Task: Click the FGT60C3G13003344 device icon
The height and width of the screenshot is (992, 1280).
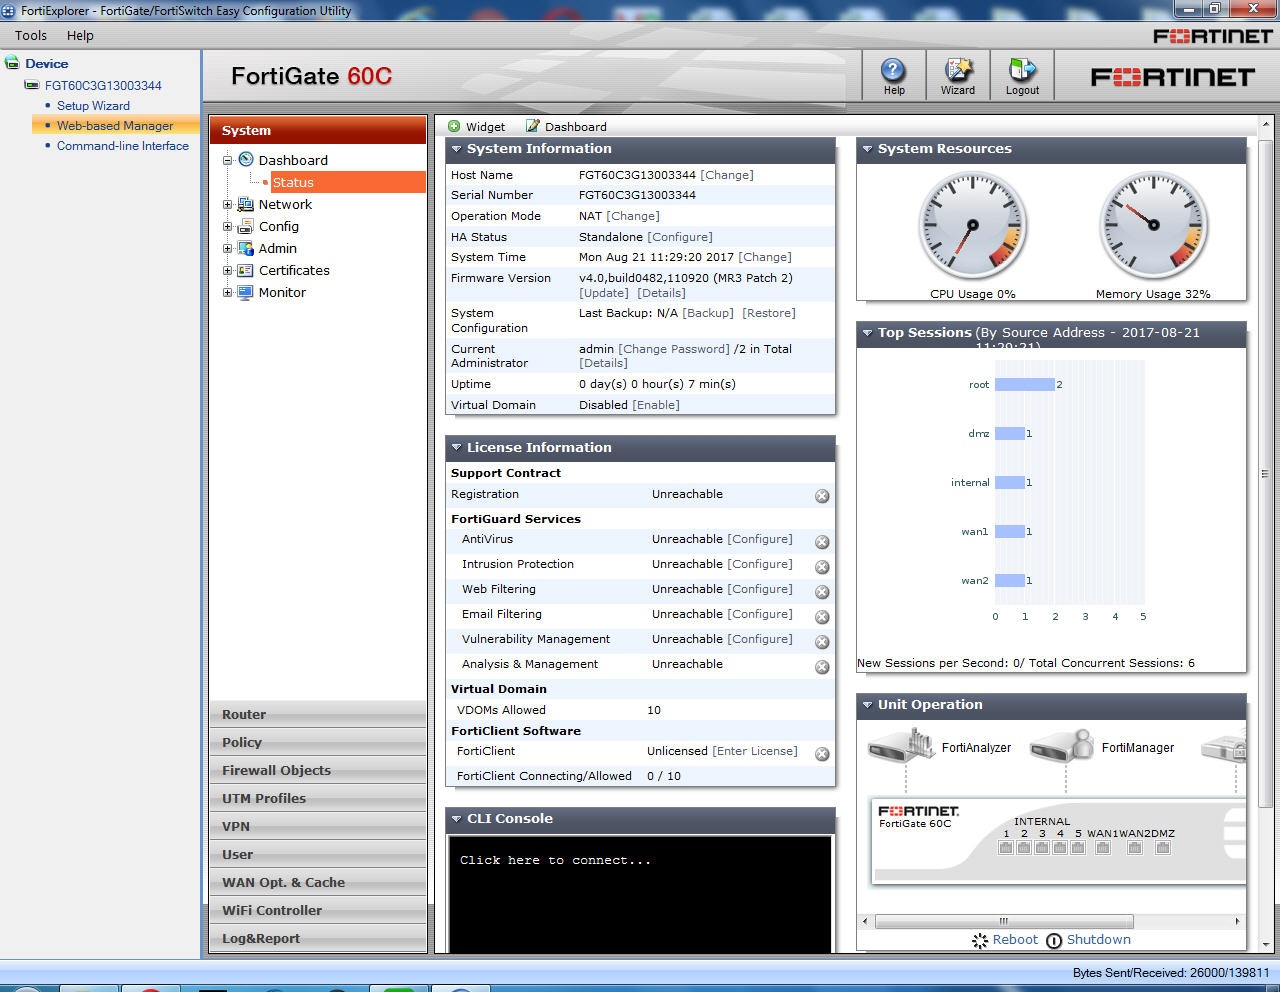Action: (x=32, y=85)
